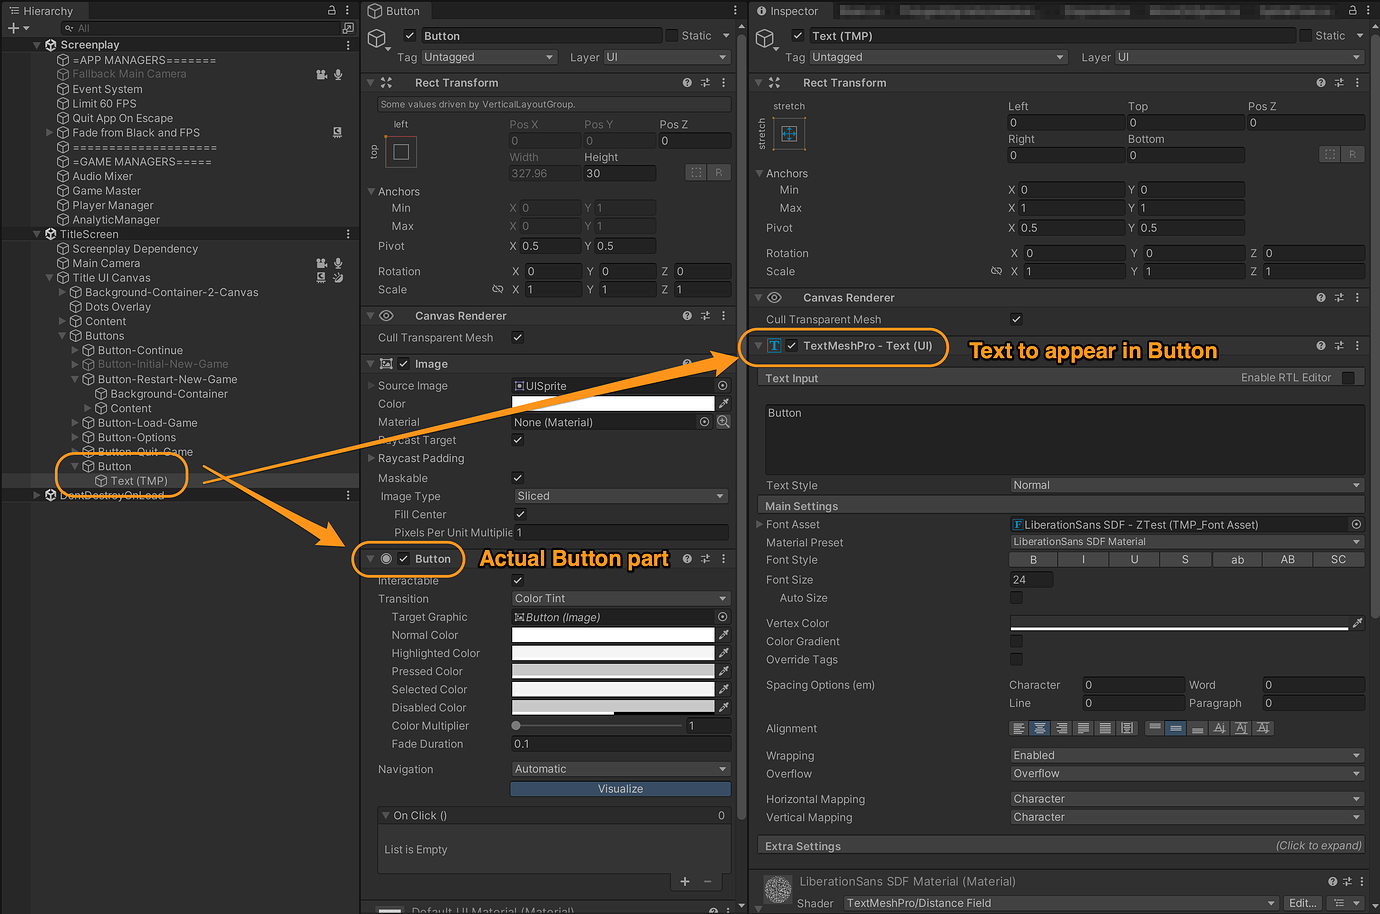The width and height of the screenshot is (1380, 914).
Task: Open the Button component's three-dot context menu
Action: (x=723, y=559)
